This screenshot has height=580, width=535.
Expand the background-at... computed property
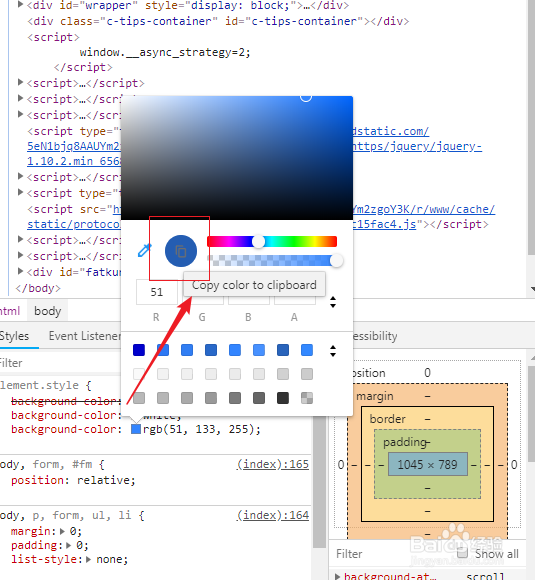click(337, 576)
